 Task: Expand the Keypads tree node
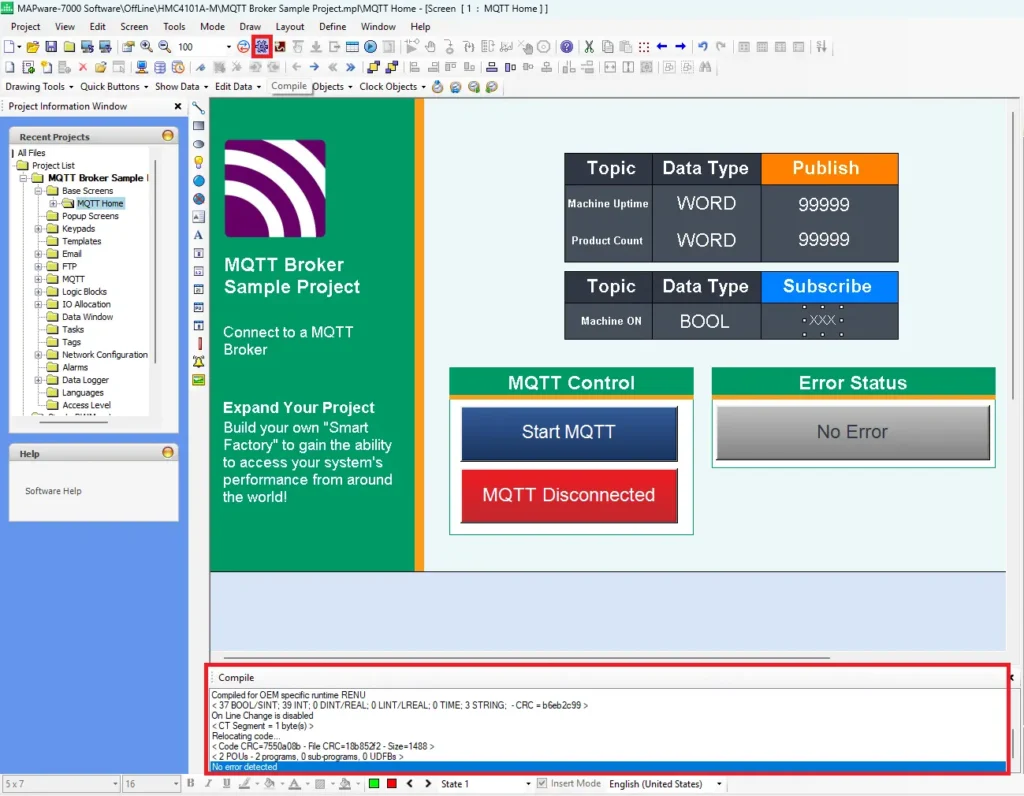point(39,229)
